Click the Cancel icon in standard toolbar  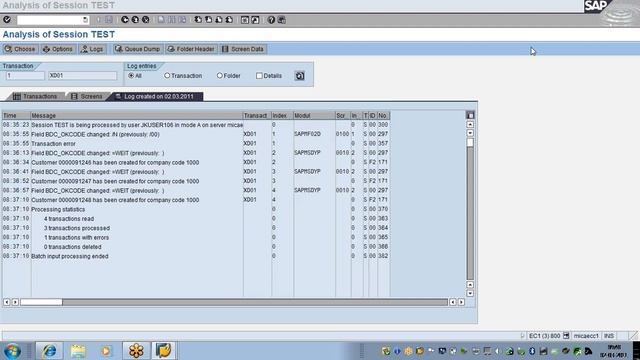146,20
